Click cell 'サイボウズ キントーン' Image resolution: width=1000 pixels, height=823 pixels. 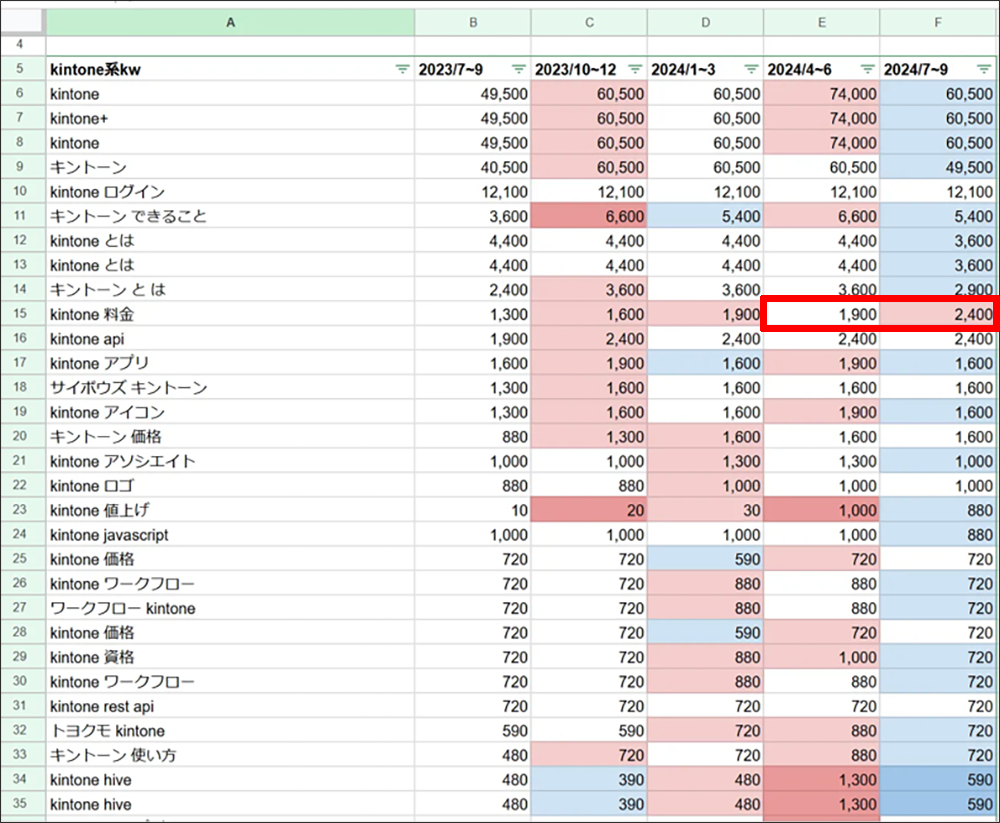point(230,388)
